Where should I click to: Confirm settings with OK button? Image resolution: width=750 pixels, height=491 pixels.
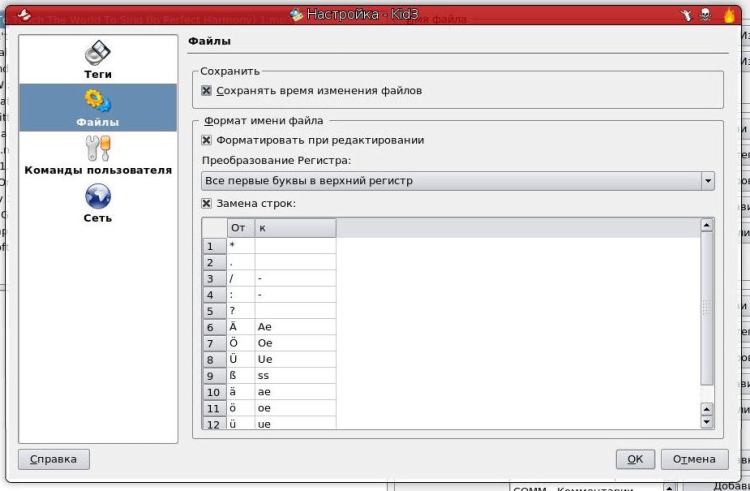pyautogui.click(x=635, y=459)
